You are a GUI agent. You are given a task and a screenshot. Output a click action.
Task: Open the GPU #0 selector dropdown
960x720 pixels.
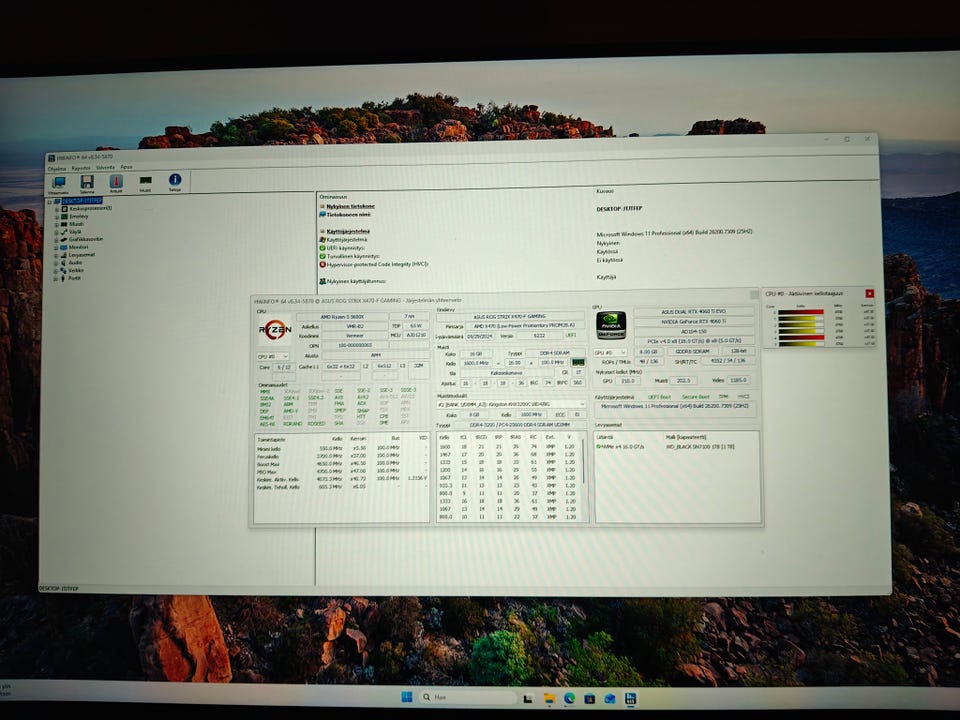pyautogui.click(x=610, y=353)
